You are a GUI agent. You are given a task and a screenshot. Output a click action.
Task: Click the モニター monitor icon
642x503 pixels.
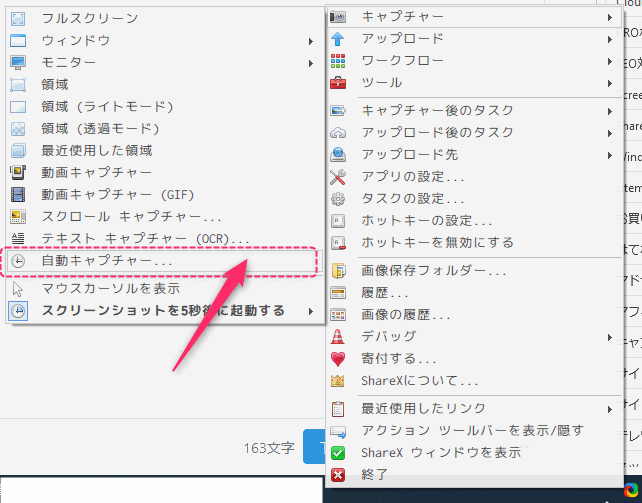[18, 63]
